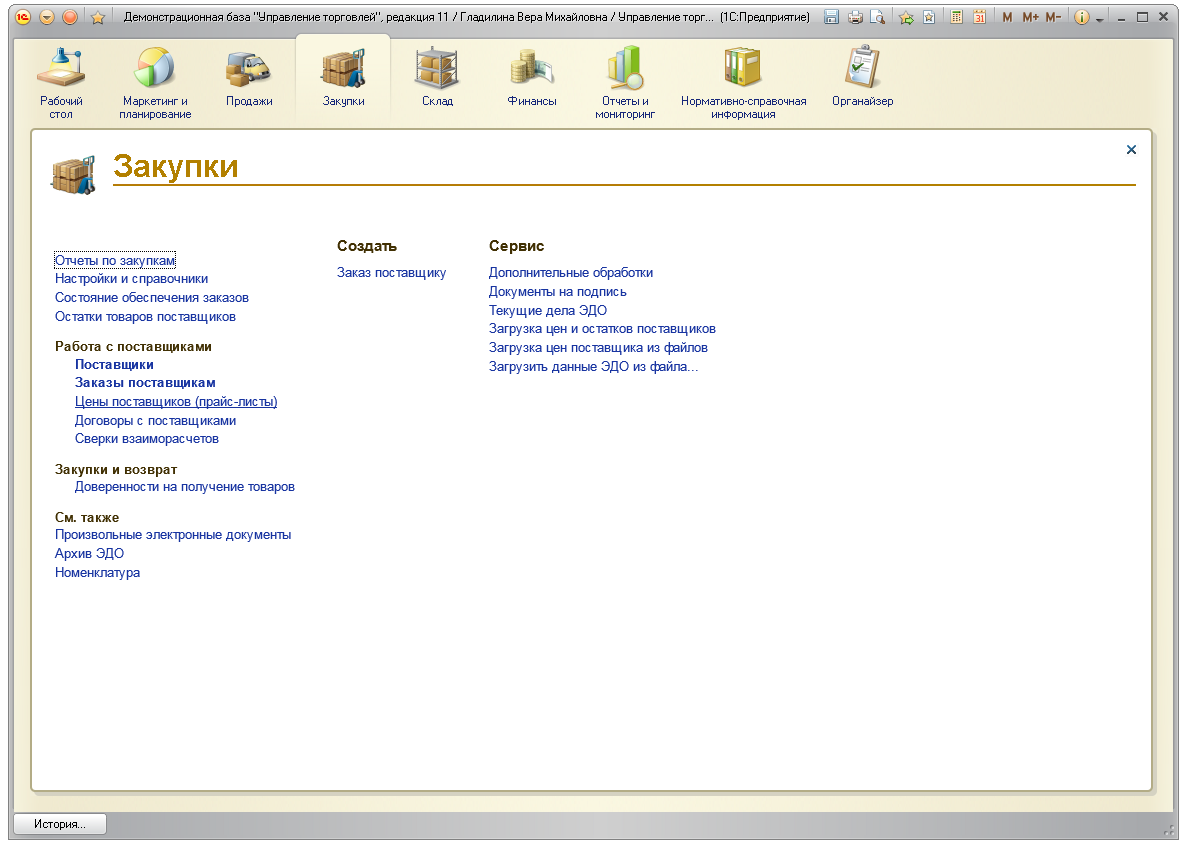1182x843 pixels.
Task: Click the orange round button in title bar
Action: tap(70, 17)
